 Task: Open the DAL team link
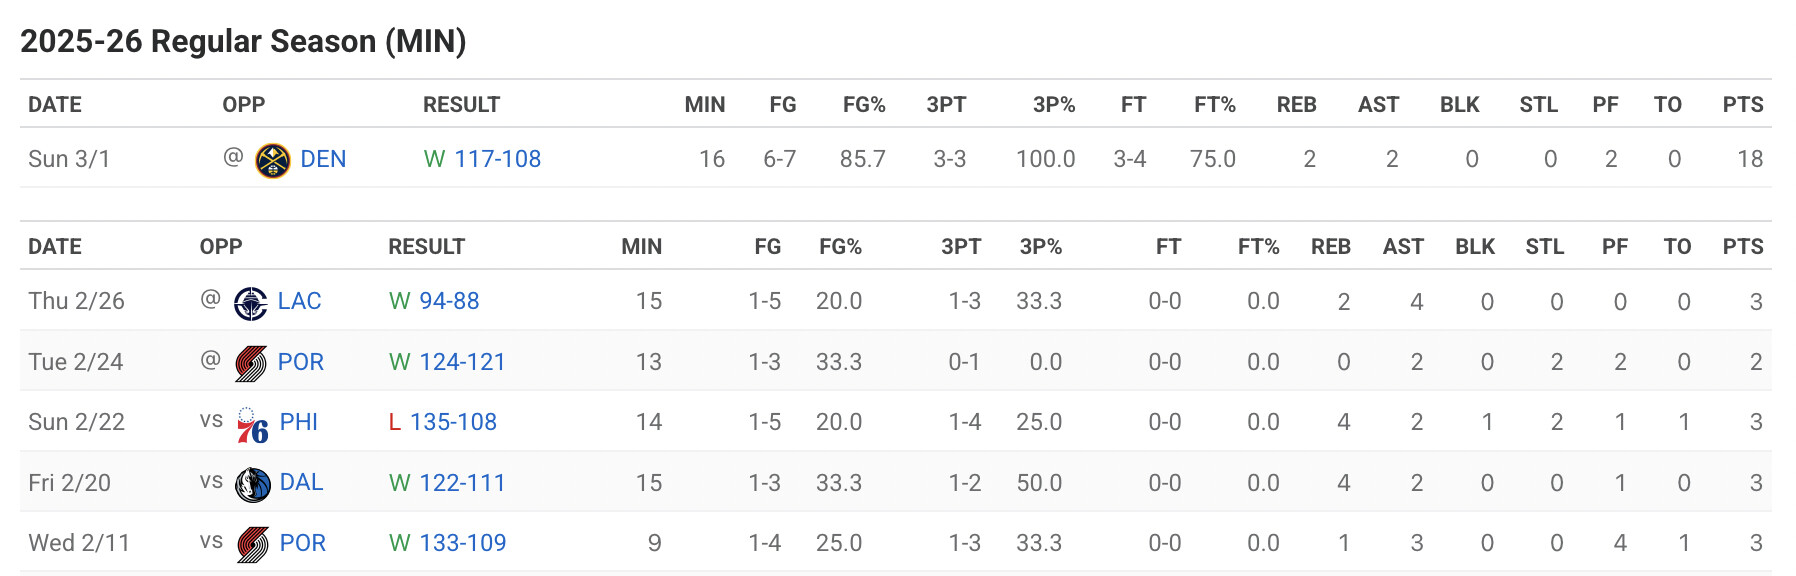[301, 482]
